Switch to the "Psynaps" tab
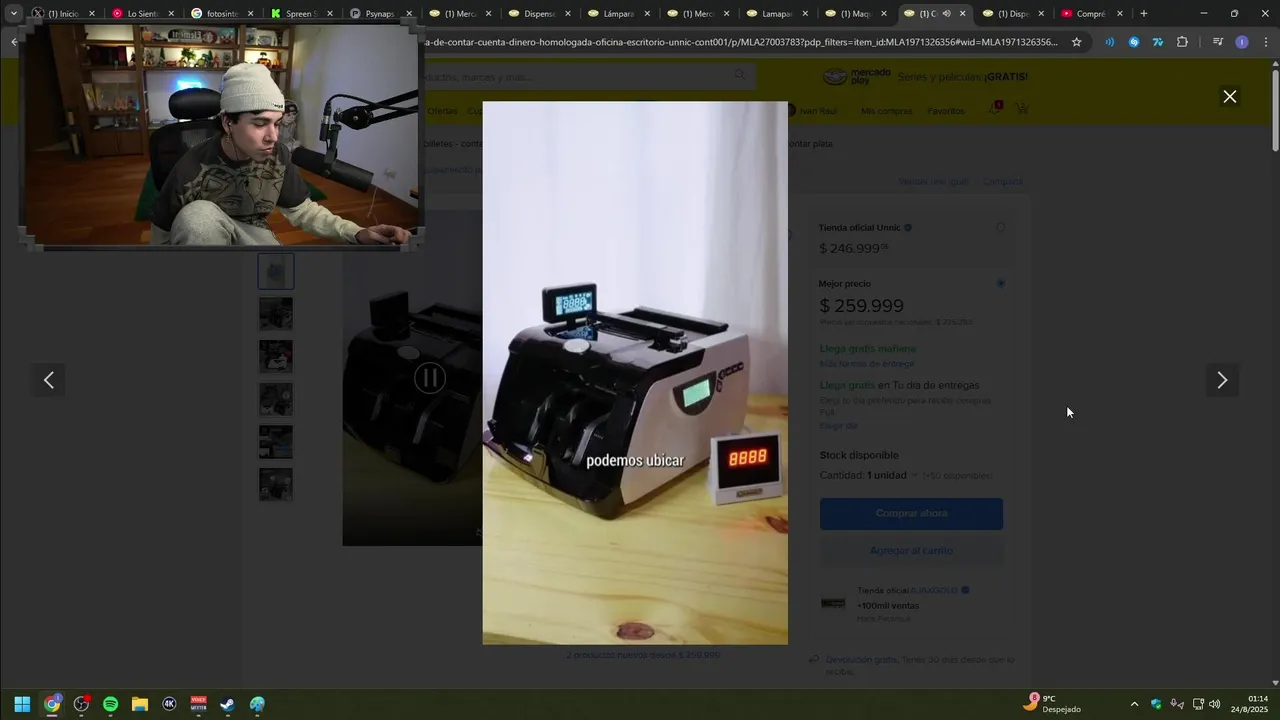This screenshot has height=720, width=1280. tap(380, 14)
